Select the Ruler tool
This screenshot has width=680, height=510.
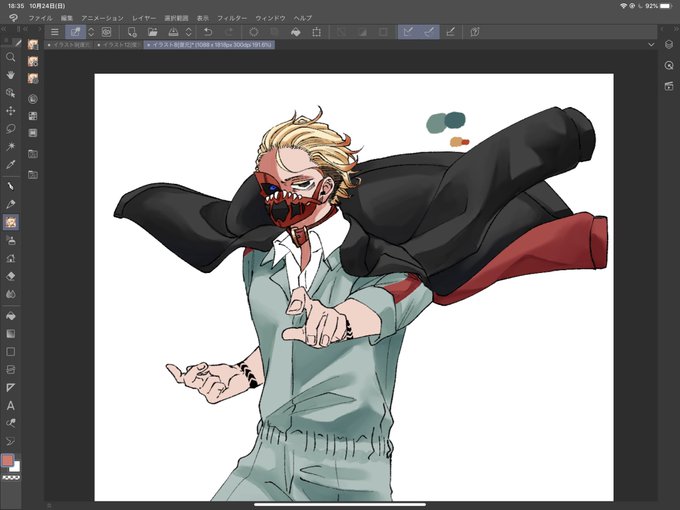[10, 387]
